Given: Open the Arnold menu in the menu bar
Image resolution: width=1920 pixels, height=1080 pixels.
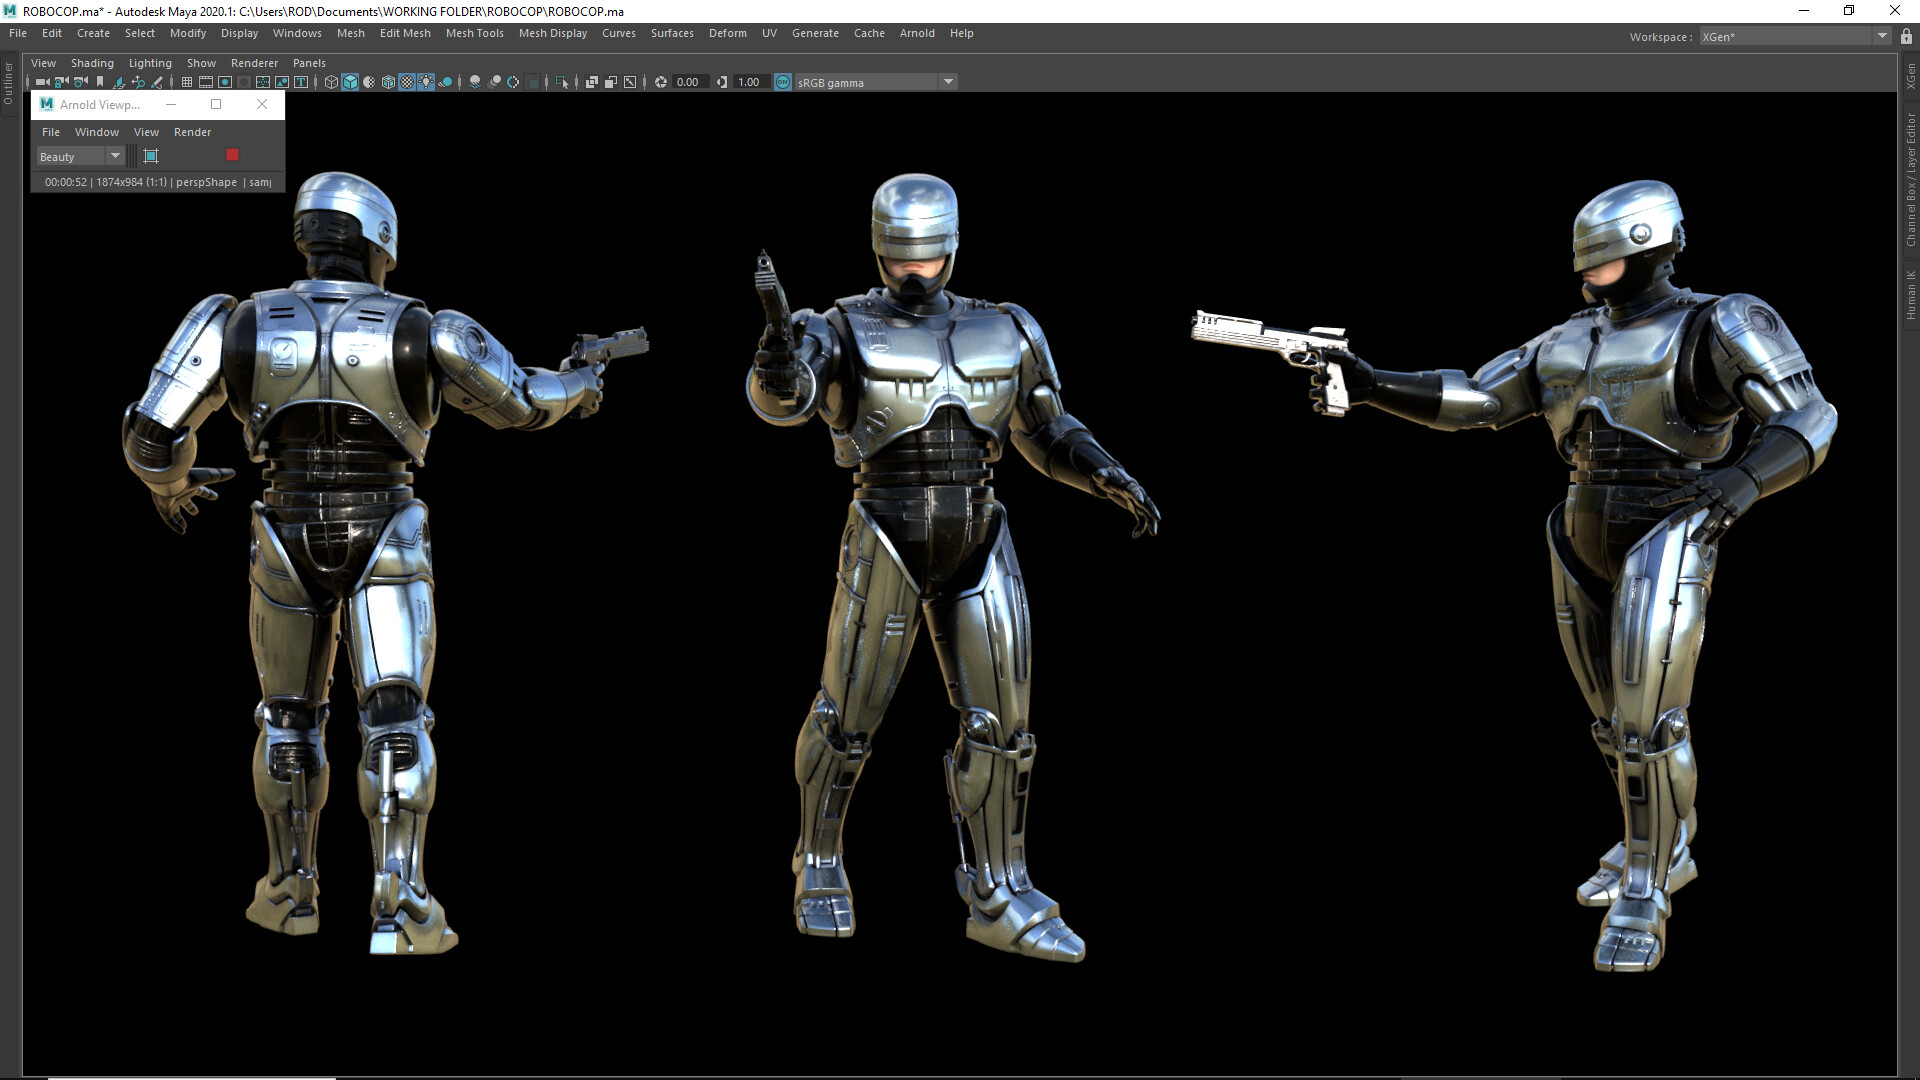Looking at the screenshot, I should pyautogui.click(x=916, y=33).
